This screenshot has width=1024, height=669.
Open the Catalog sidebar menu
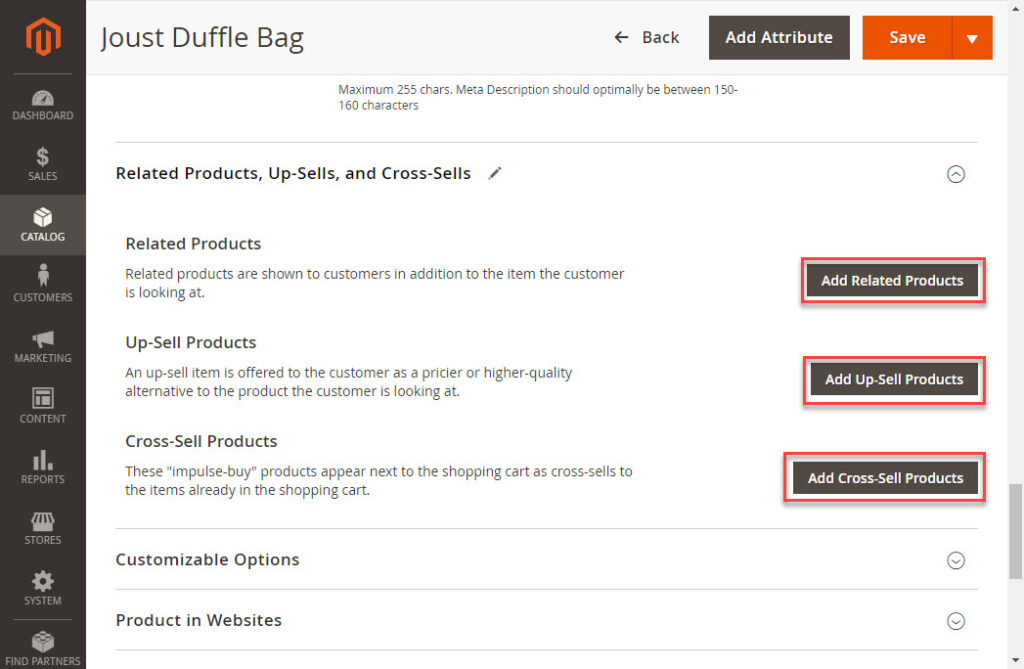point(43,225)
